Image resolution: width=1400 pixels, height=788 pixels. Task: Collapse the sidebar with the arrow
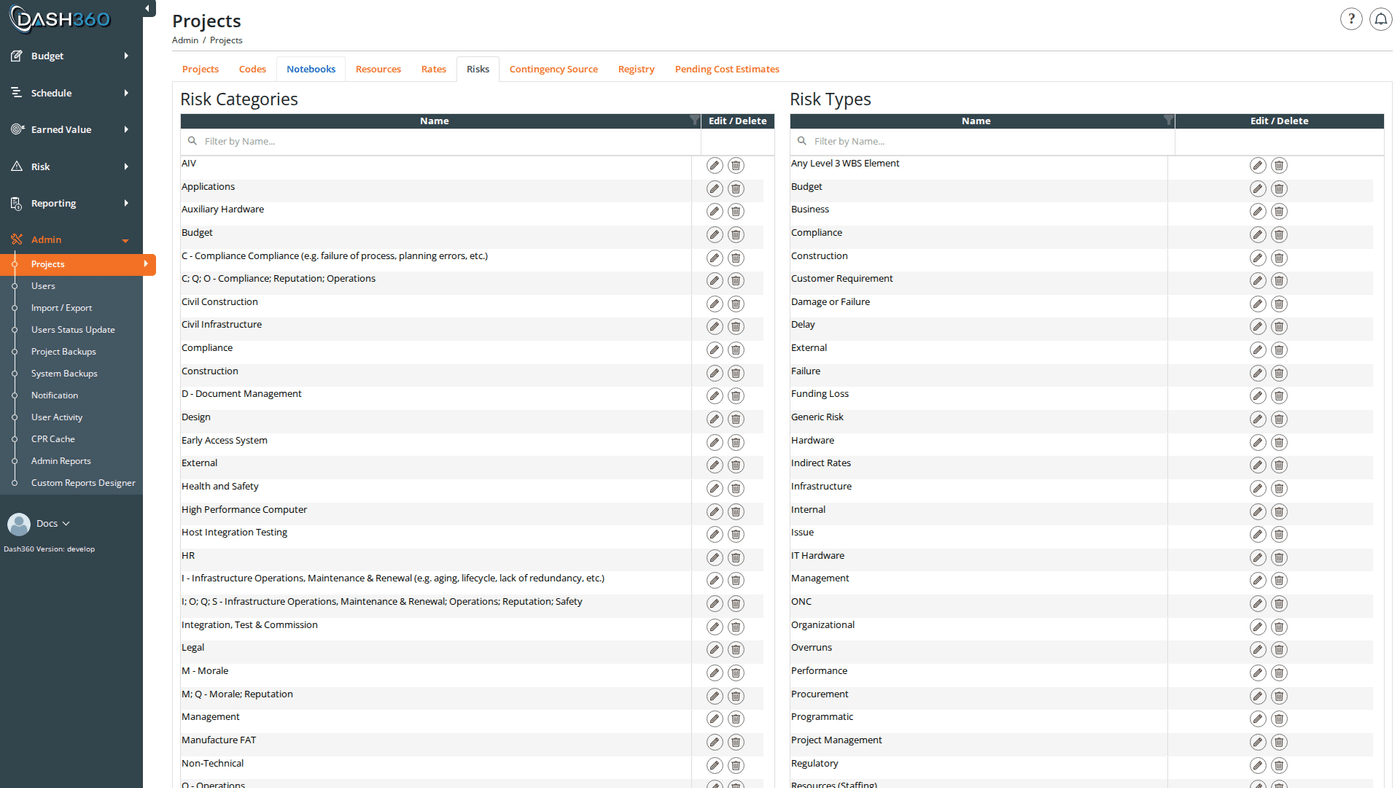point(148,9)
